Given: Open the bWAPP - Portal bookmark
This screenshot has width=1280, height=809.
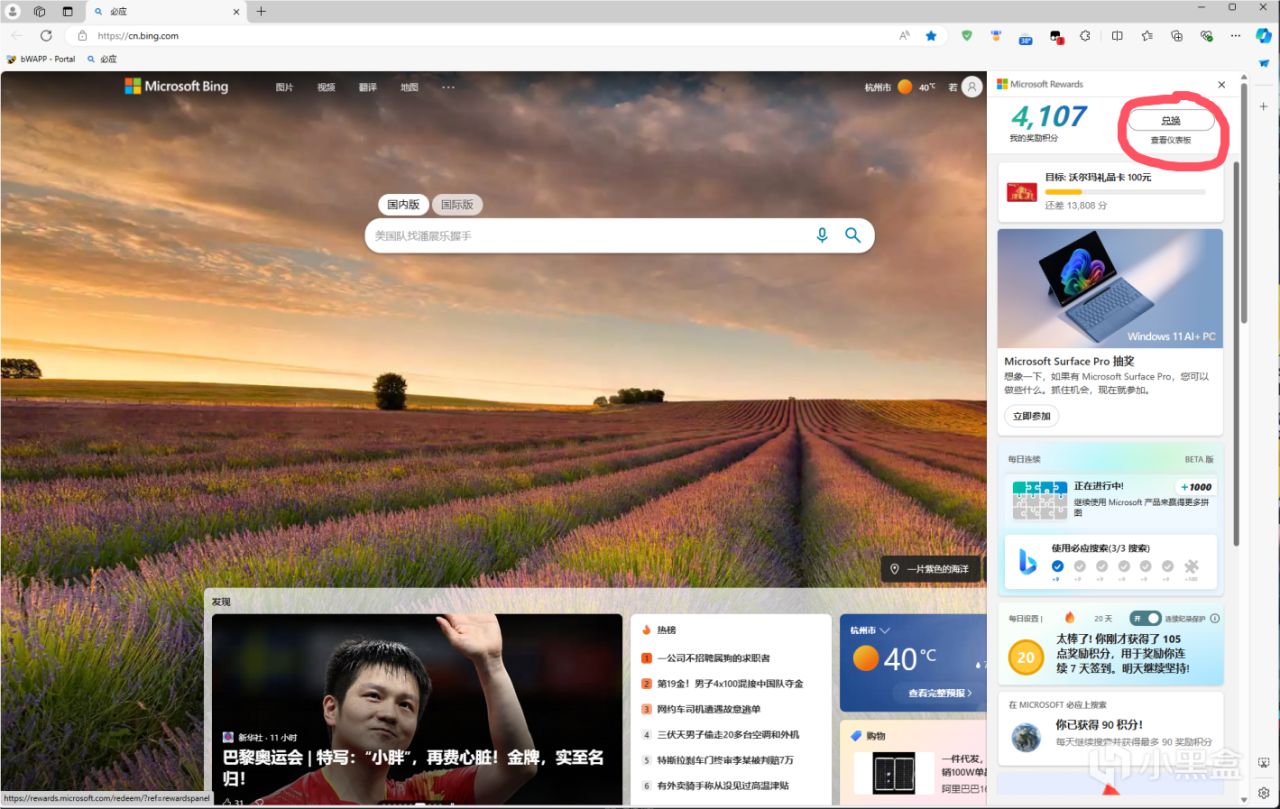Looking at the screenshot, I should click(41, 59).
